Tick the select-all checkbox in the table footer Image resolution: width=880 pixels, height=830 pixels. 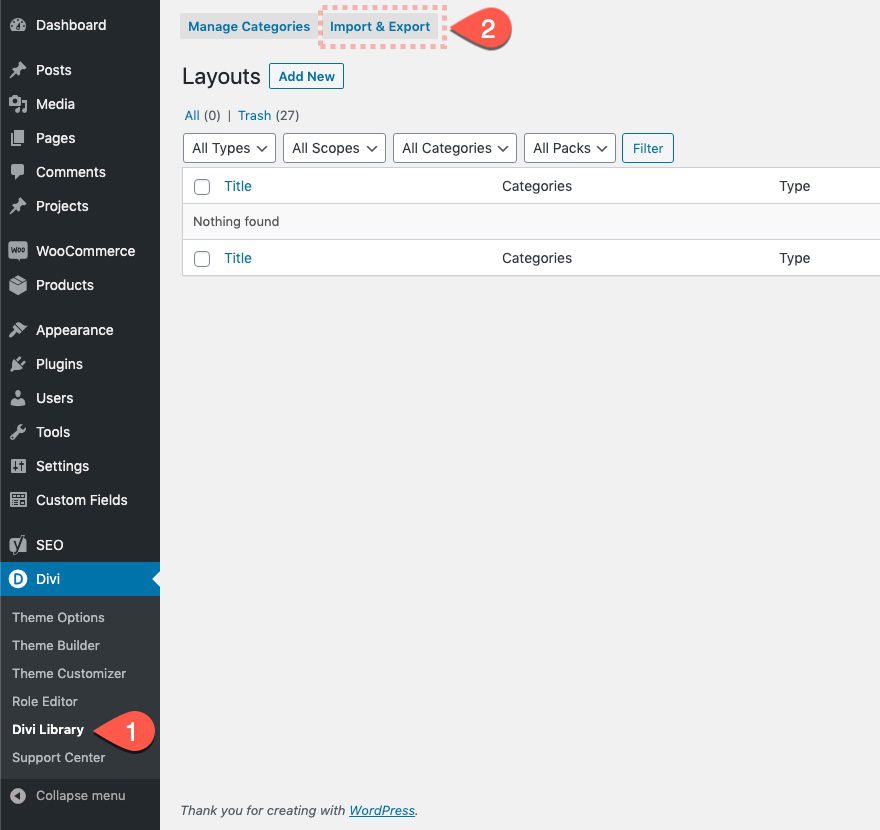point(202,259)
